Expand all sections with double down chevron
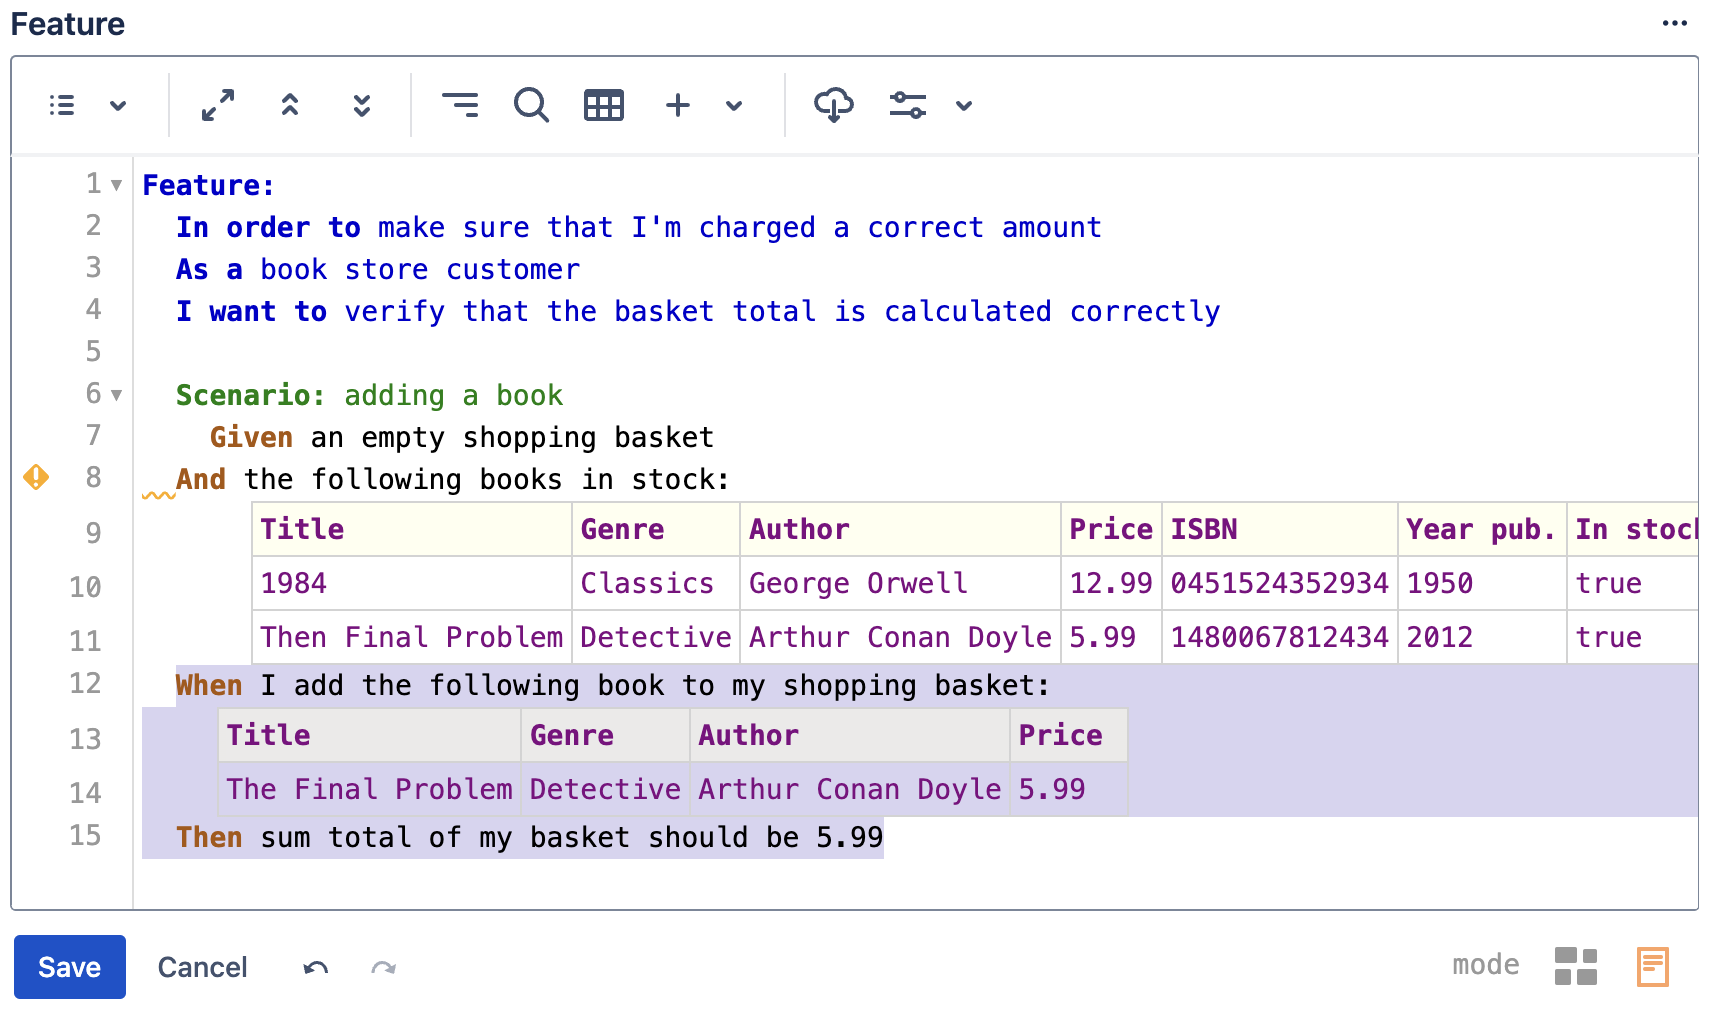Image resolution: width=1720 pixels, height=1014 pixels. coord(362,105)
